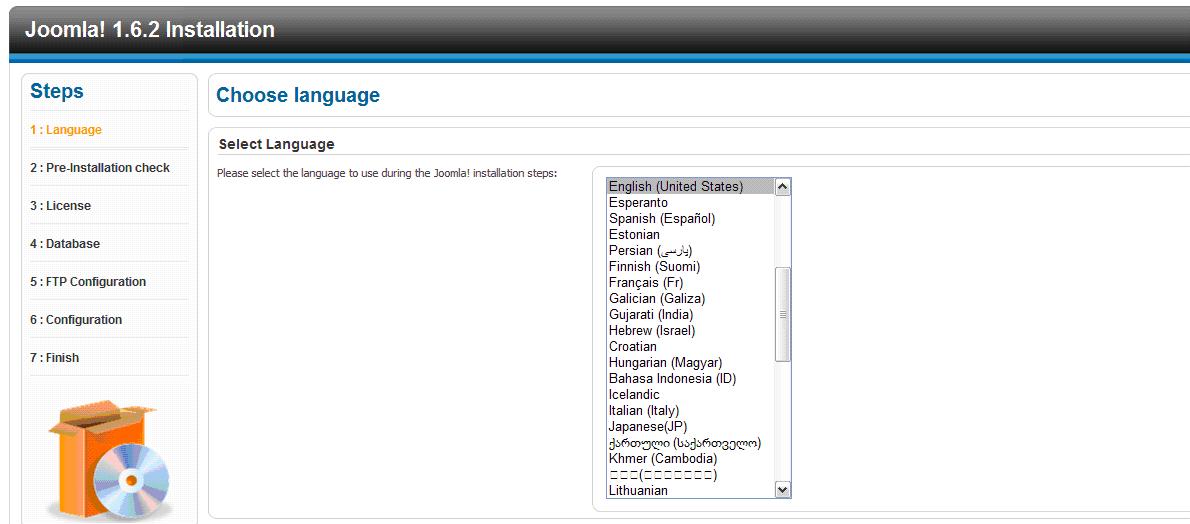Screen dimensions: 1190x524
Task: Open step 3 : License
Action: coord(61,206)
